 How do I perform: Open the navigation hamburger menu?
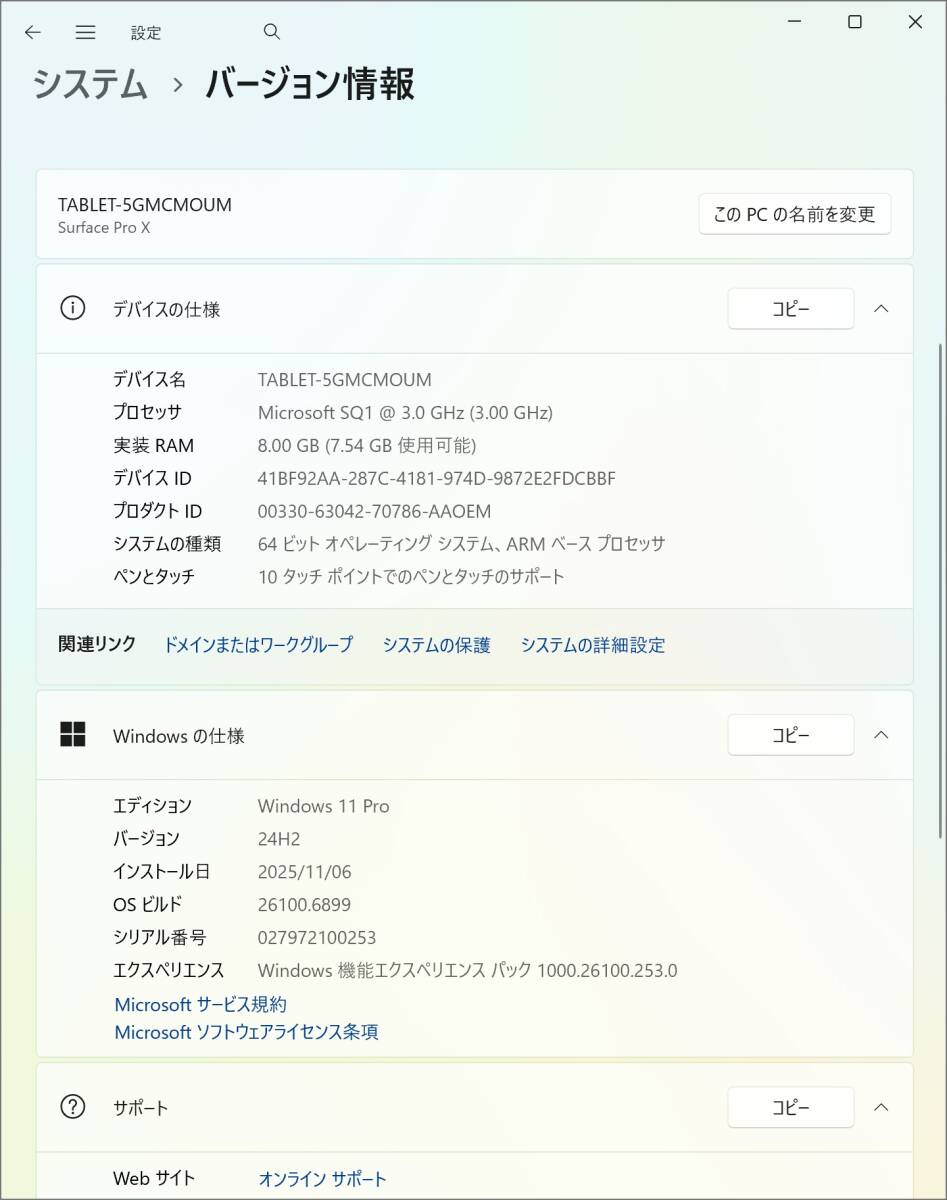[x=86, y=32]
